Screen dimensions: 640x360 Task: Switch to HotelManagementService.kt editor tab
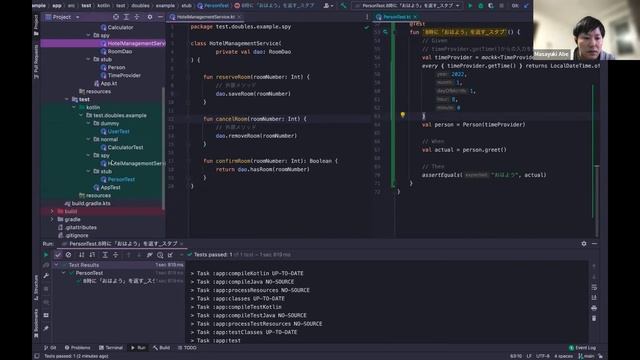point(205,17)
